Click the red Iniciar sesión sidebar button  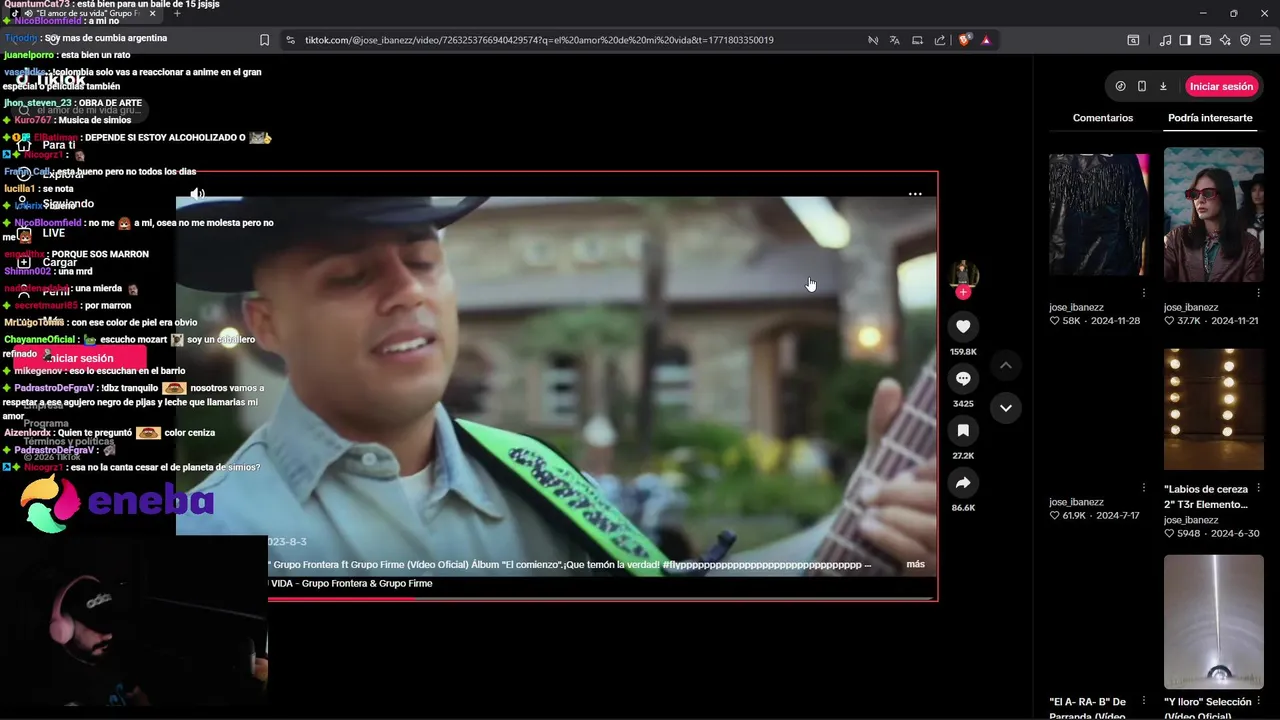pos(80,358)
